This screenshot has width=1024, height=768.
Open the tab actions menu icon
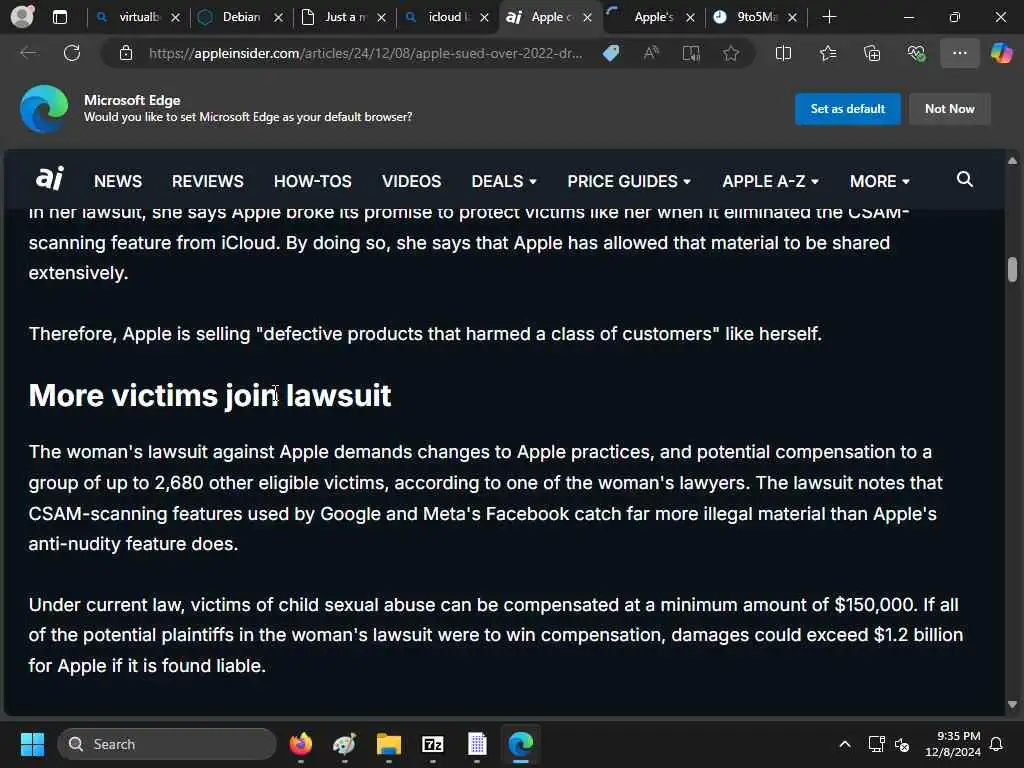(59, 17)
